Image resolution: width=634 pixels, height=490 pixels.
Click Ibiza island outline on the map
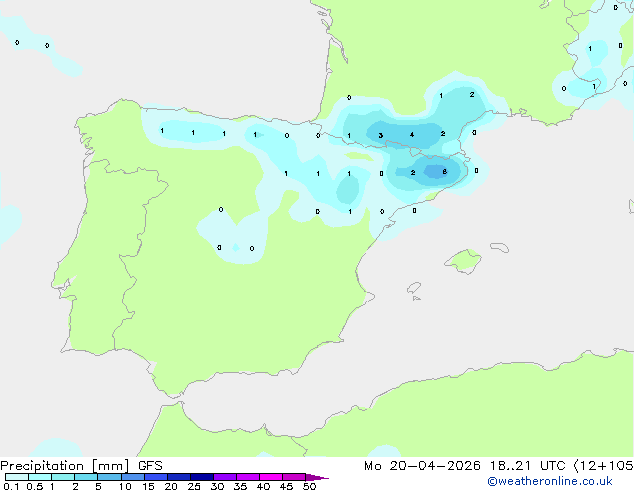pyautogui.click(x=414, y=288)
